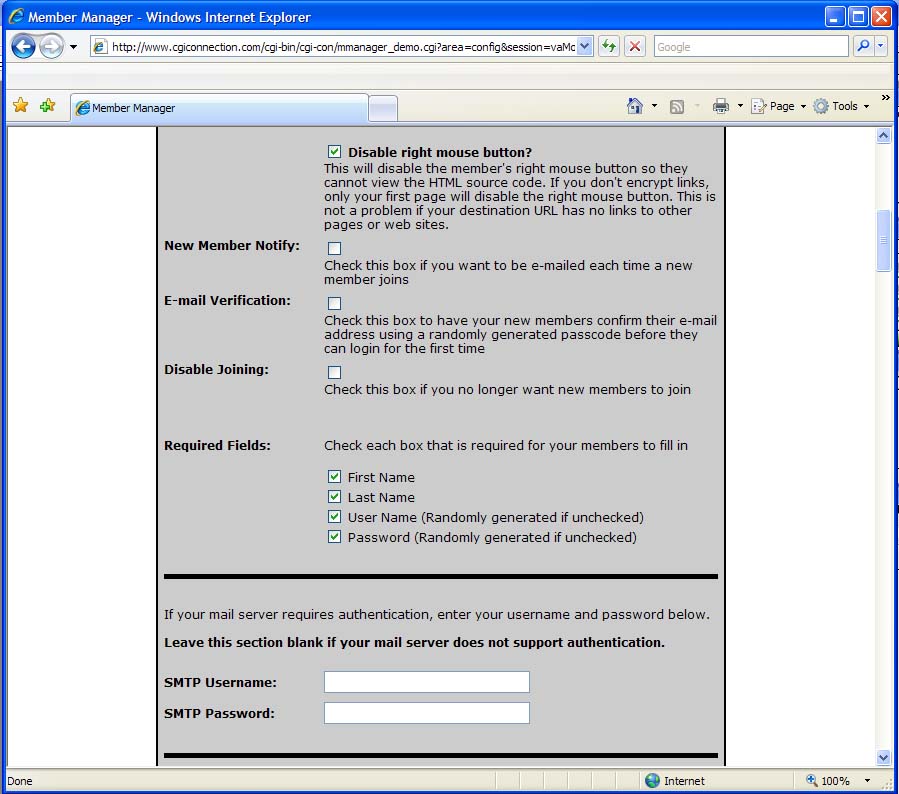Maximize the Internet Explorer window
Viewport: 899px width, 794px height.
pos(858,17)
